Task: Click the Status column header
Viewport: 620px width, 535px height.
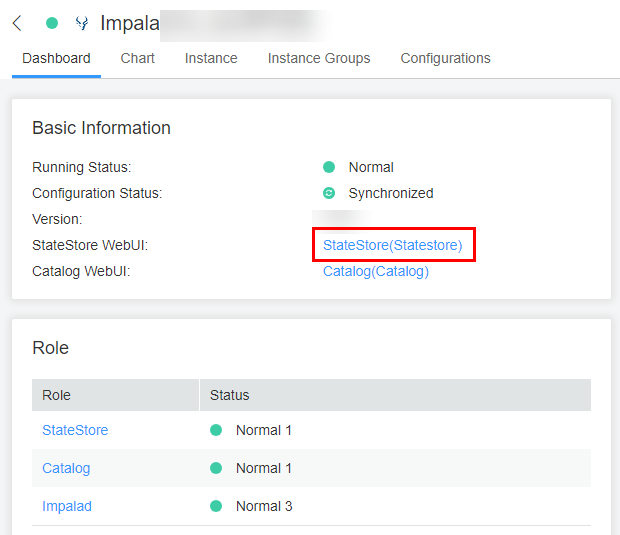Action: click(x=395, y=395)
